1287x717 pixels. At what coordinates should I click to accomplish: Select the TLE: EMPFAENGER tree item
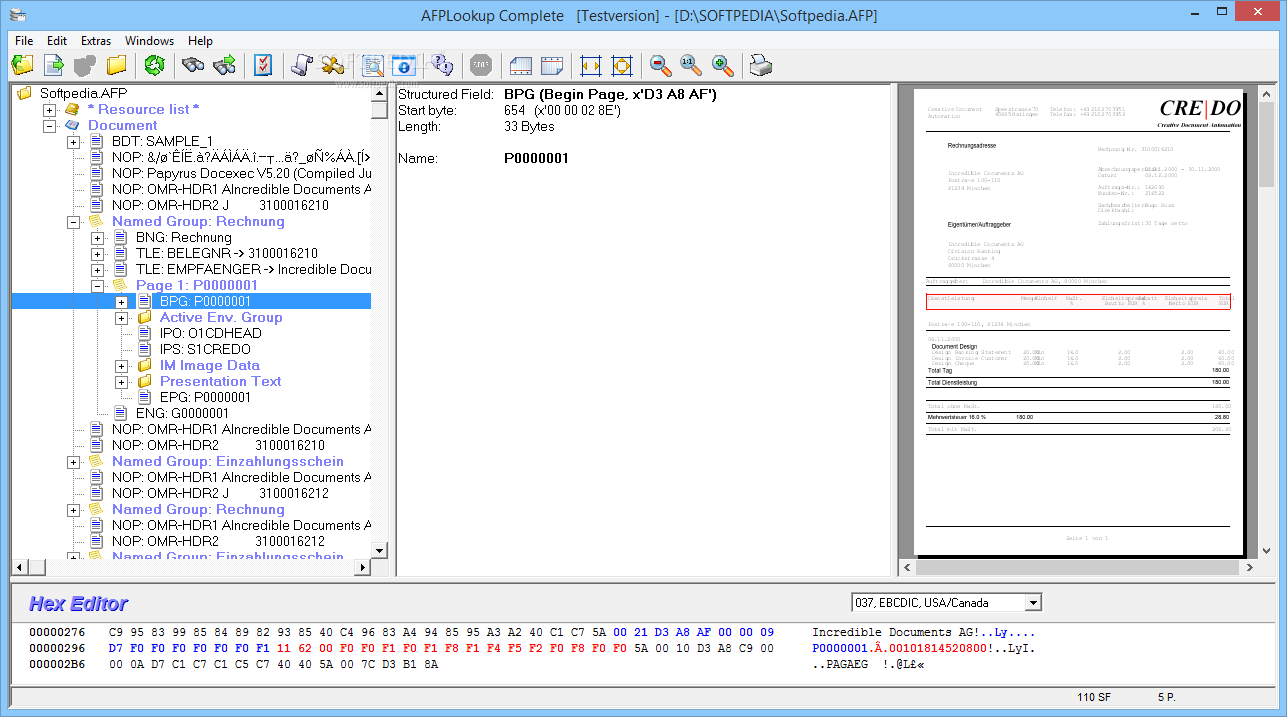[x=253, y=269]
